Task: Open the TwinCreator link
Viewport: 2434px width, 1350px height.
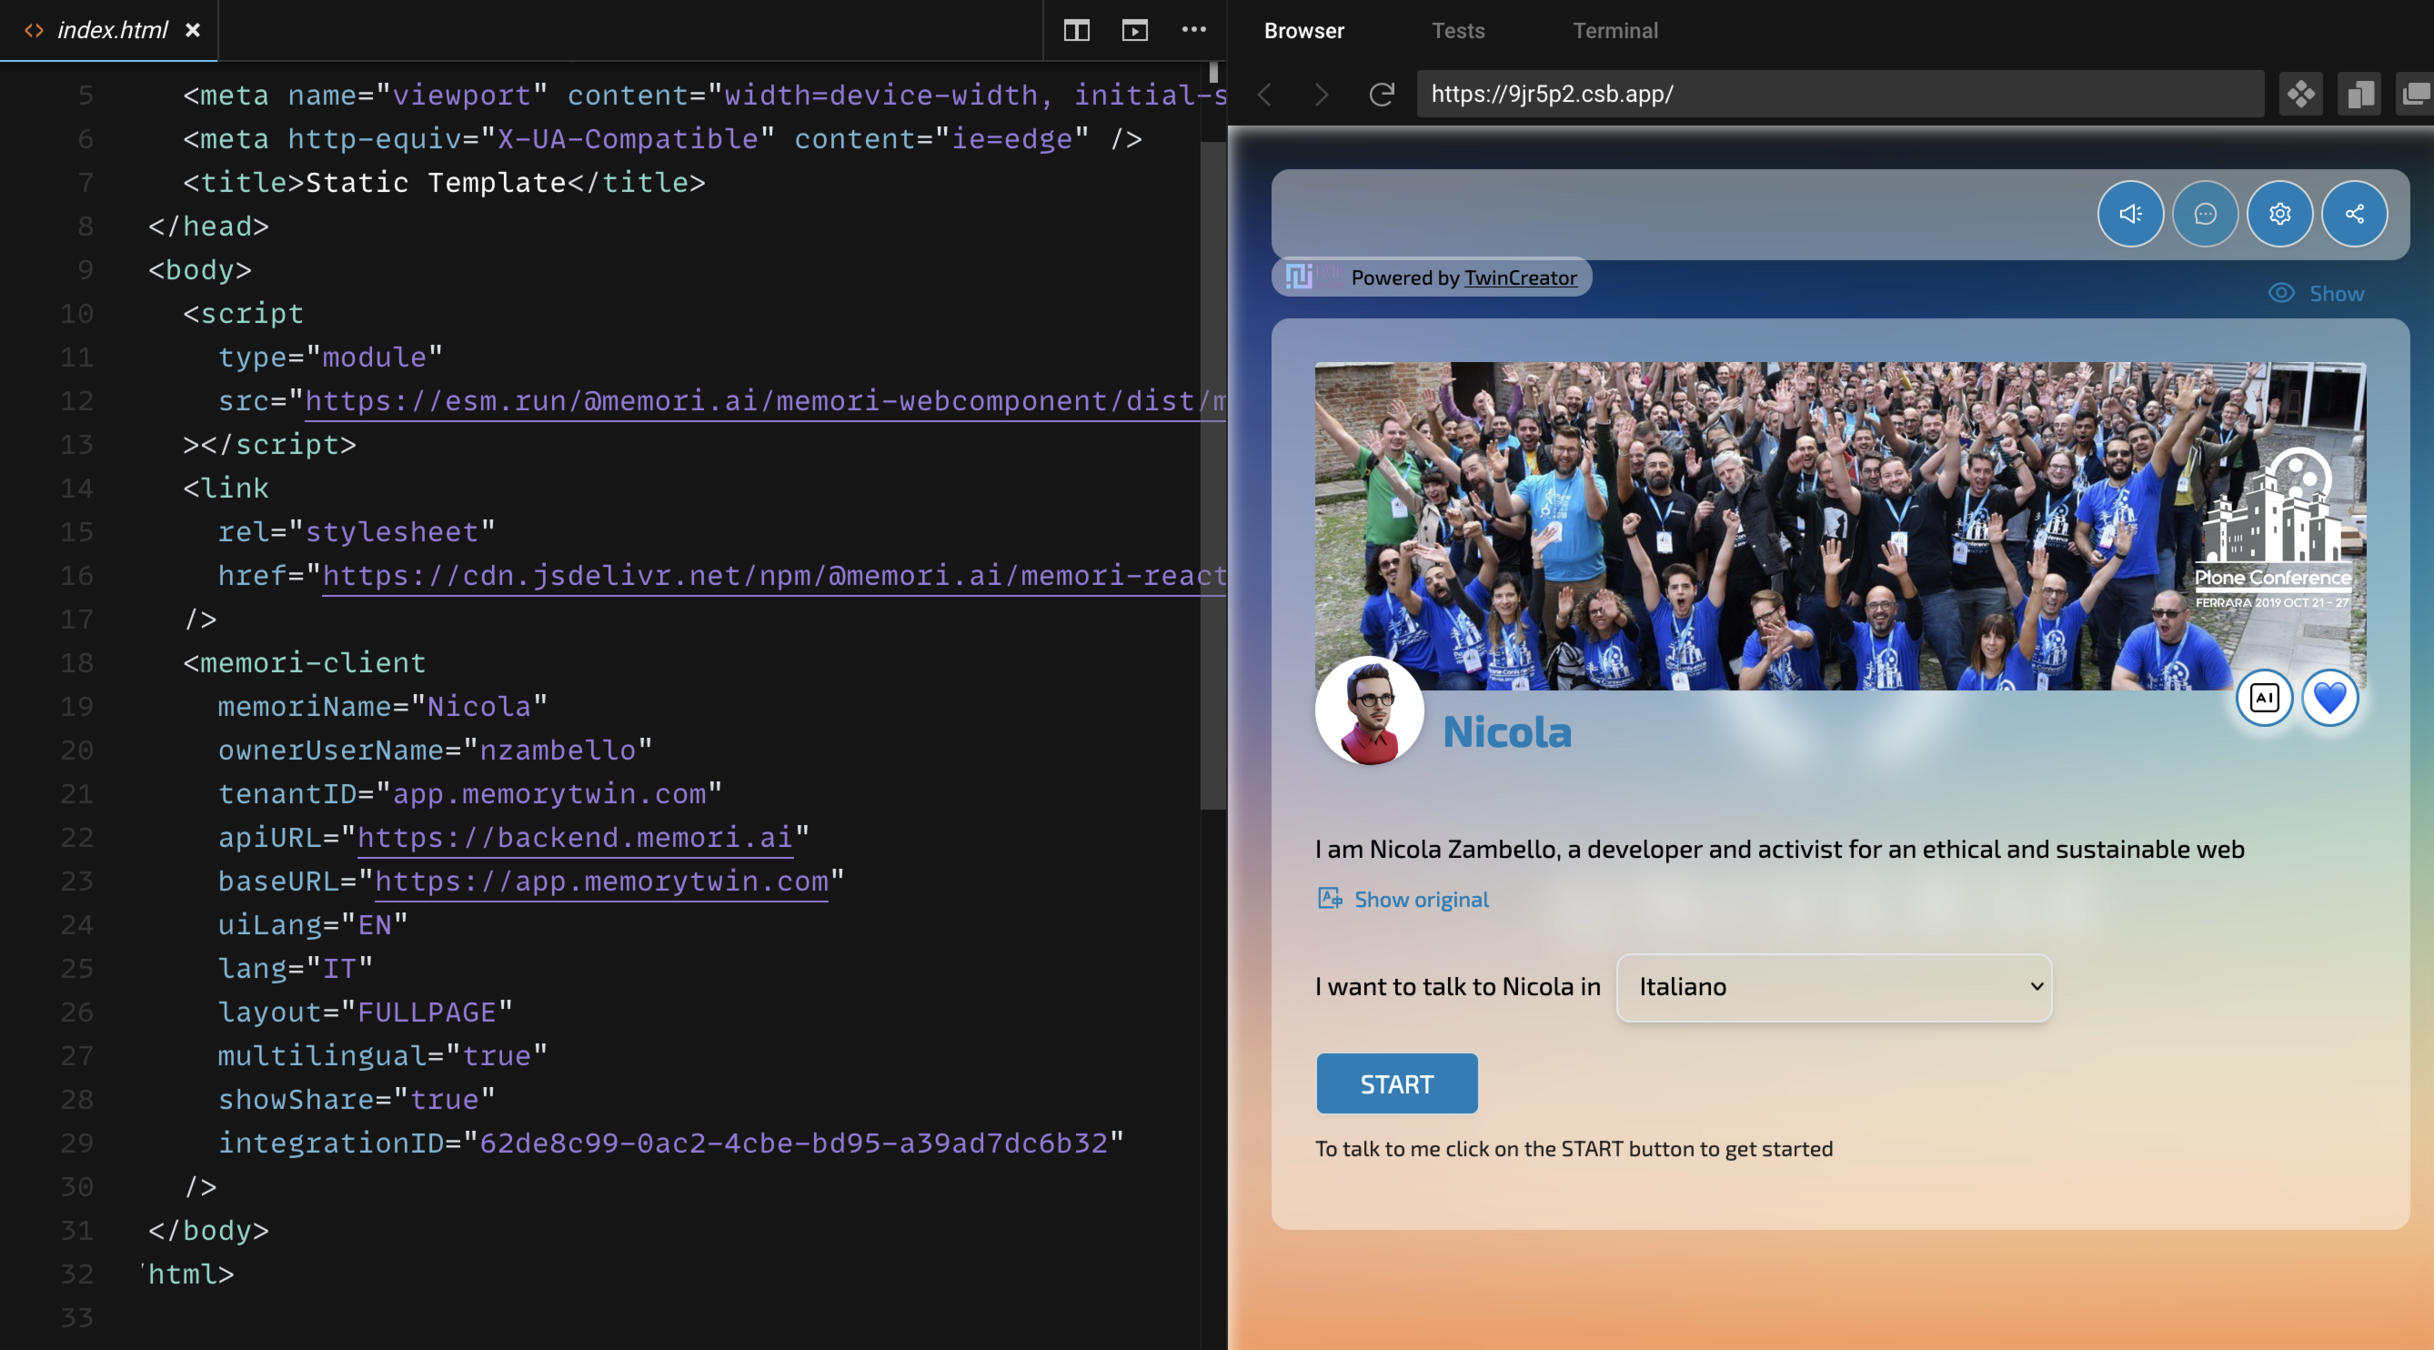Action: (x=1520, y=278)
